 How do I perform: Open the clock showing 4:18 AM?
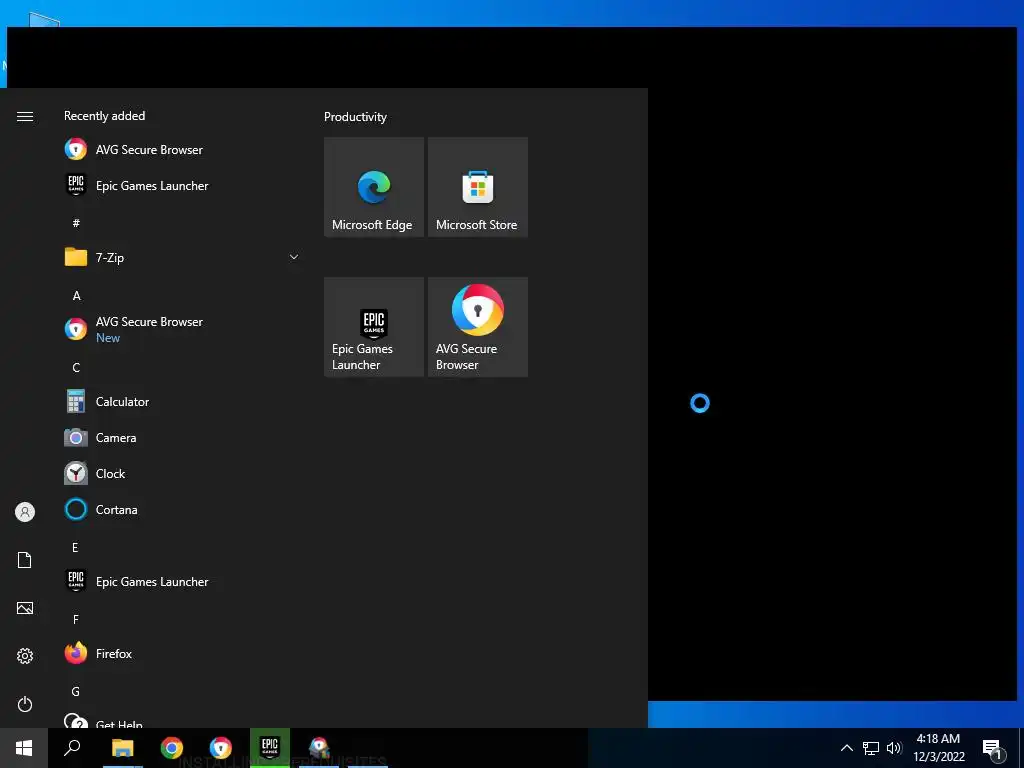click(938, 748)
